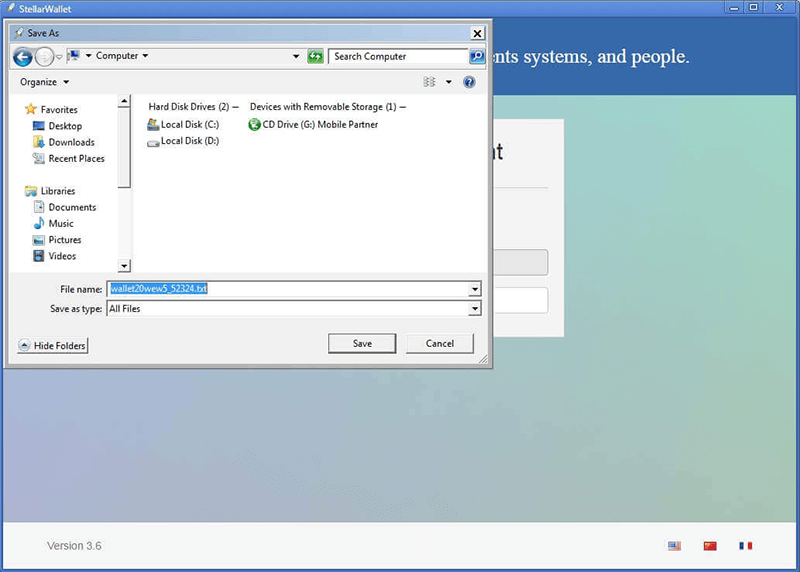The image size is (800, 572).
Task: Select the Videos library
Action: tap(62, 256)
